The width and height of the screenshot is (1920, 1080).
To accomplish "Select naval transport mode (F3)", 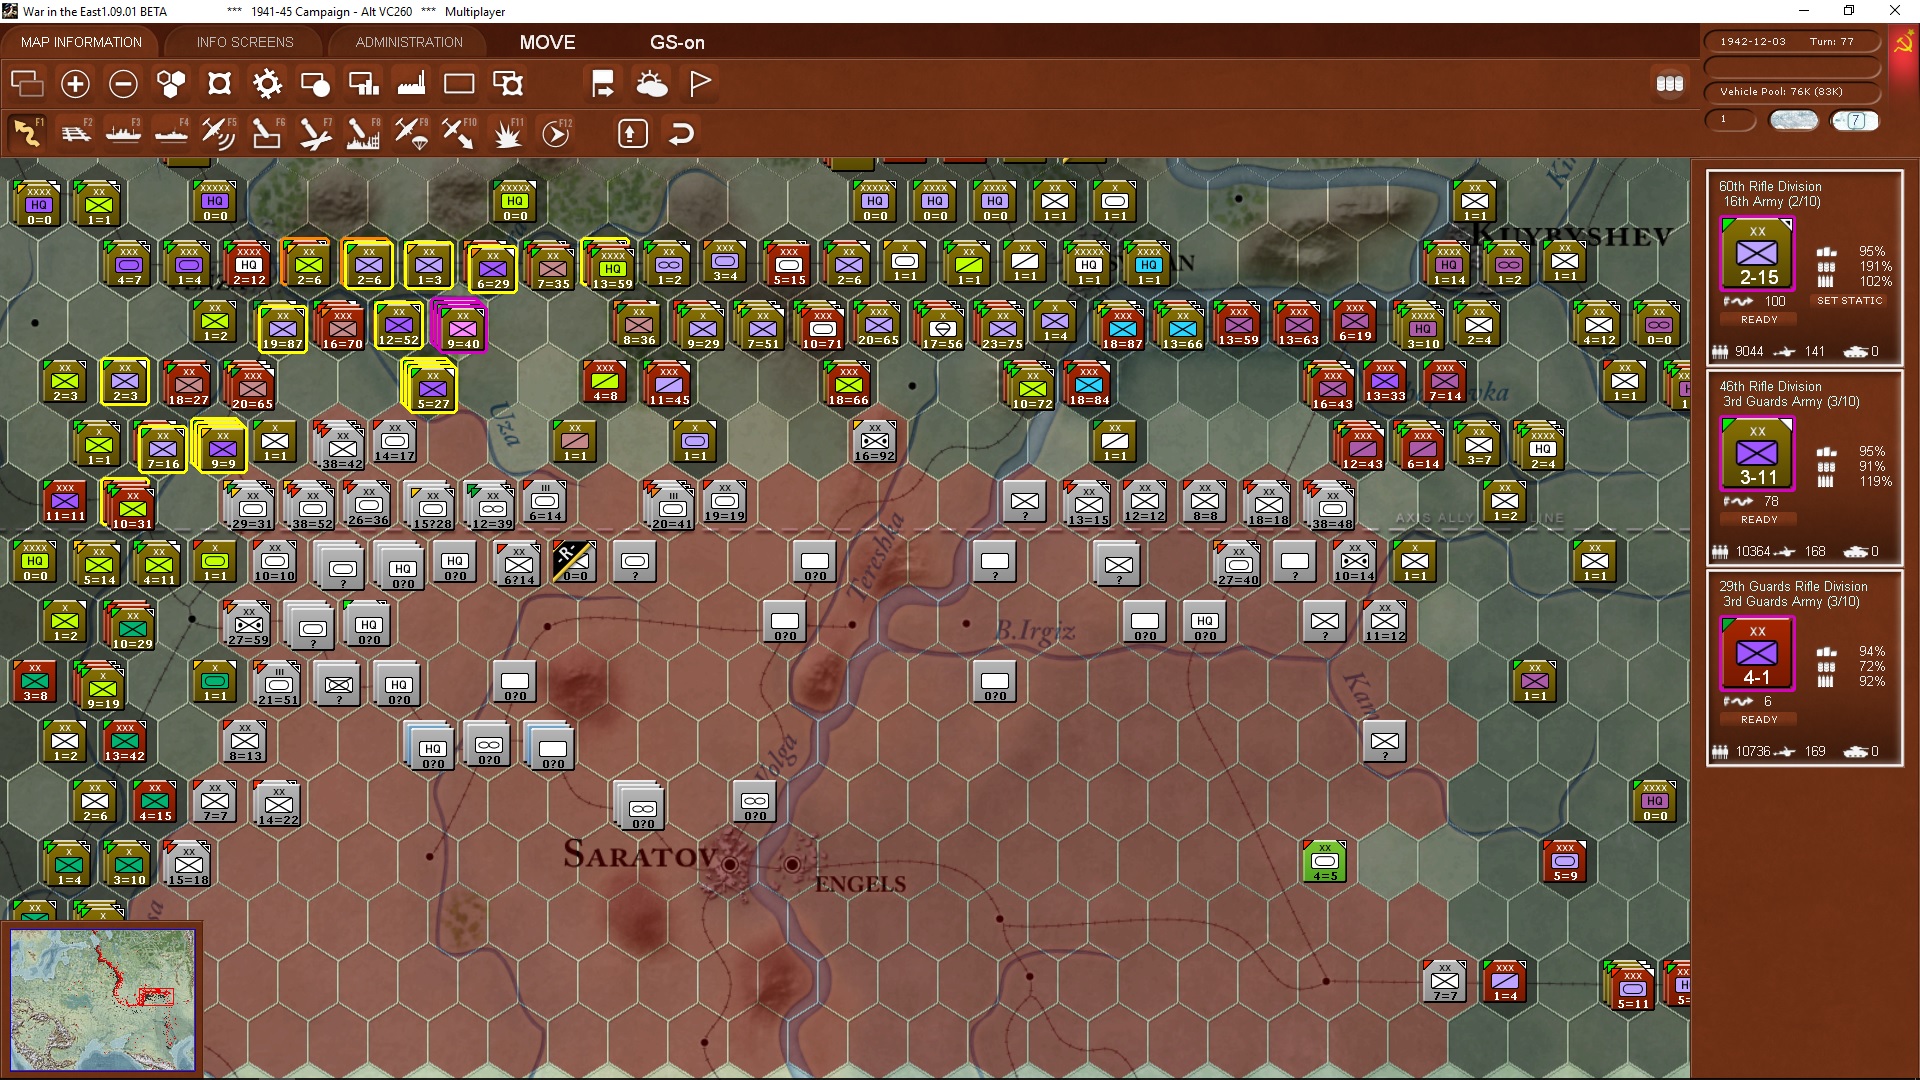I will click(x=123, y=133).
